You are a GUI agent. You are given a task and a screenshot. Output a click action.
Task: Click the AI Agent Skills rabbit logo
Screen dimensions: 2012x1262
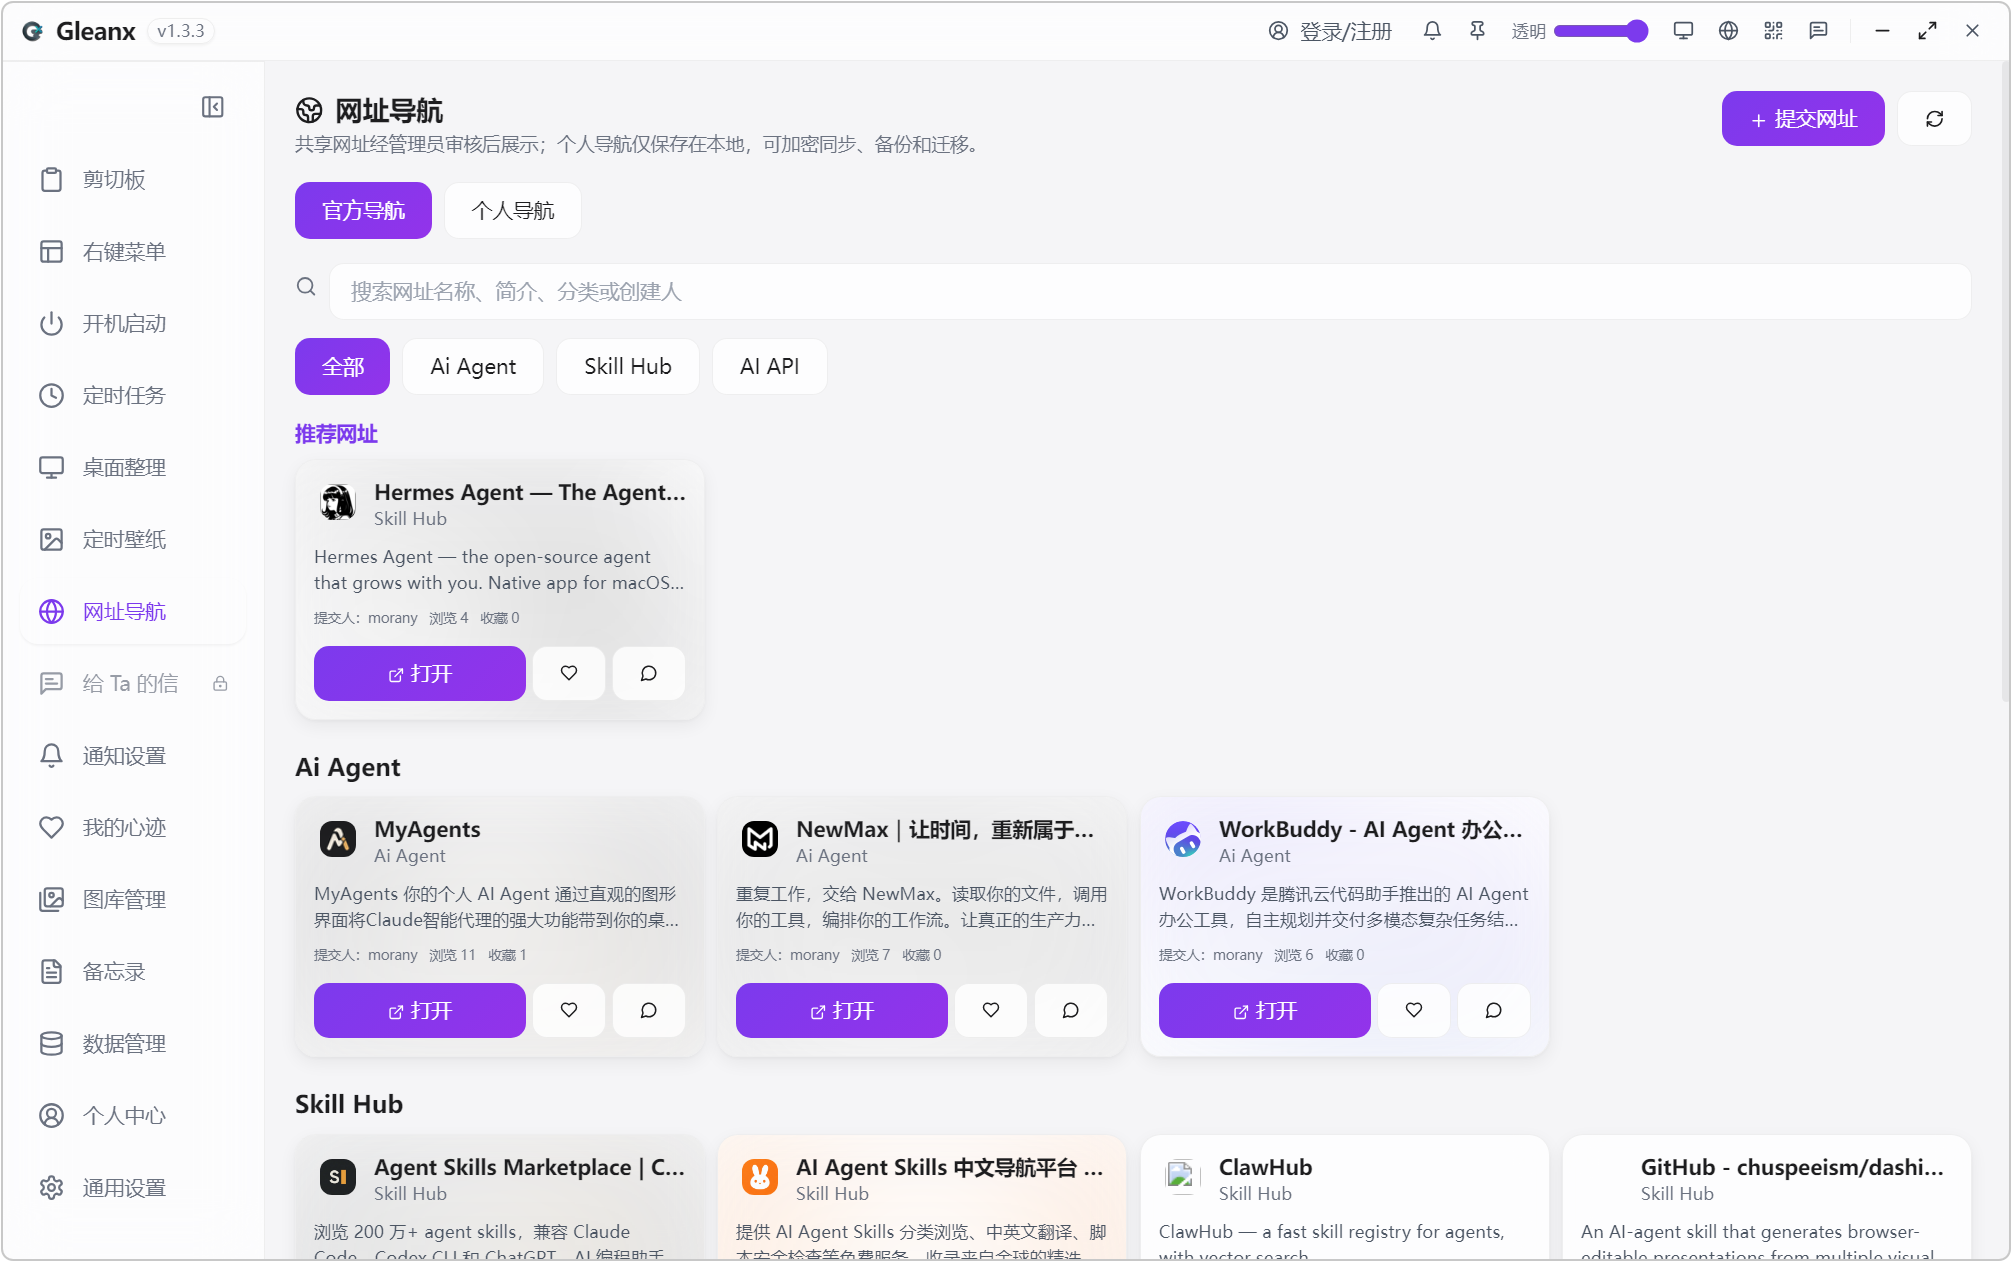tap(760, 1177)
